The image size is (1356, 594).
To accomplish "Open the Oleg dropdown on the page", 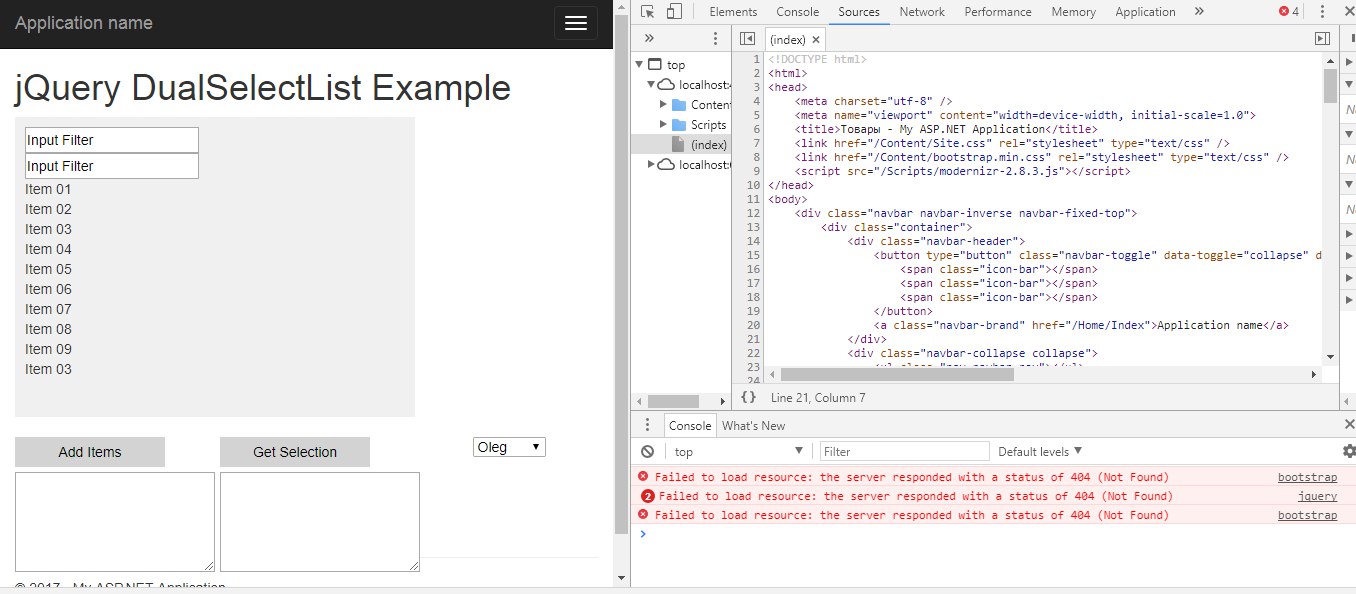I will click(x=509, y=447).
